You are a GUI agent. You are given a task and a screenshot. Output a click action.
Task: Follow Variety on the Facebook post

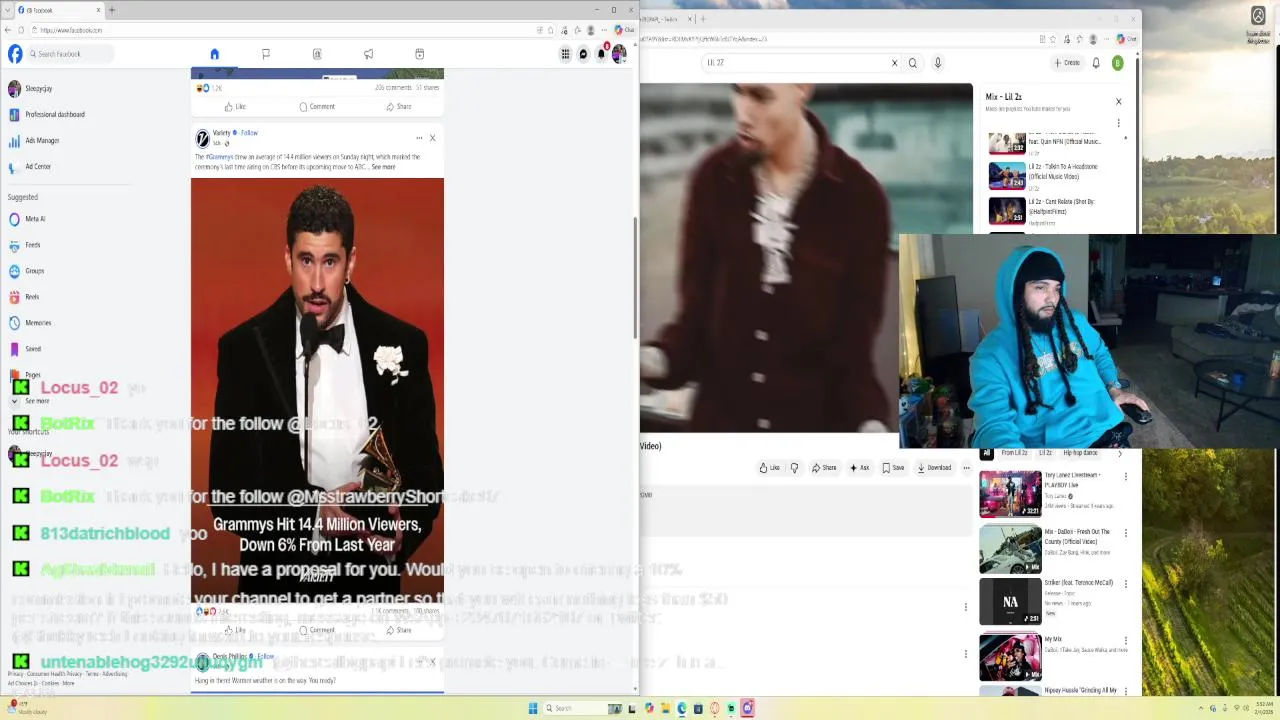[x=249, y=133]
